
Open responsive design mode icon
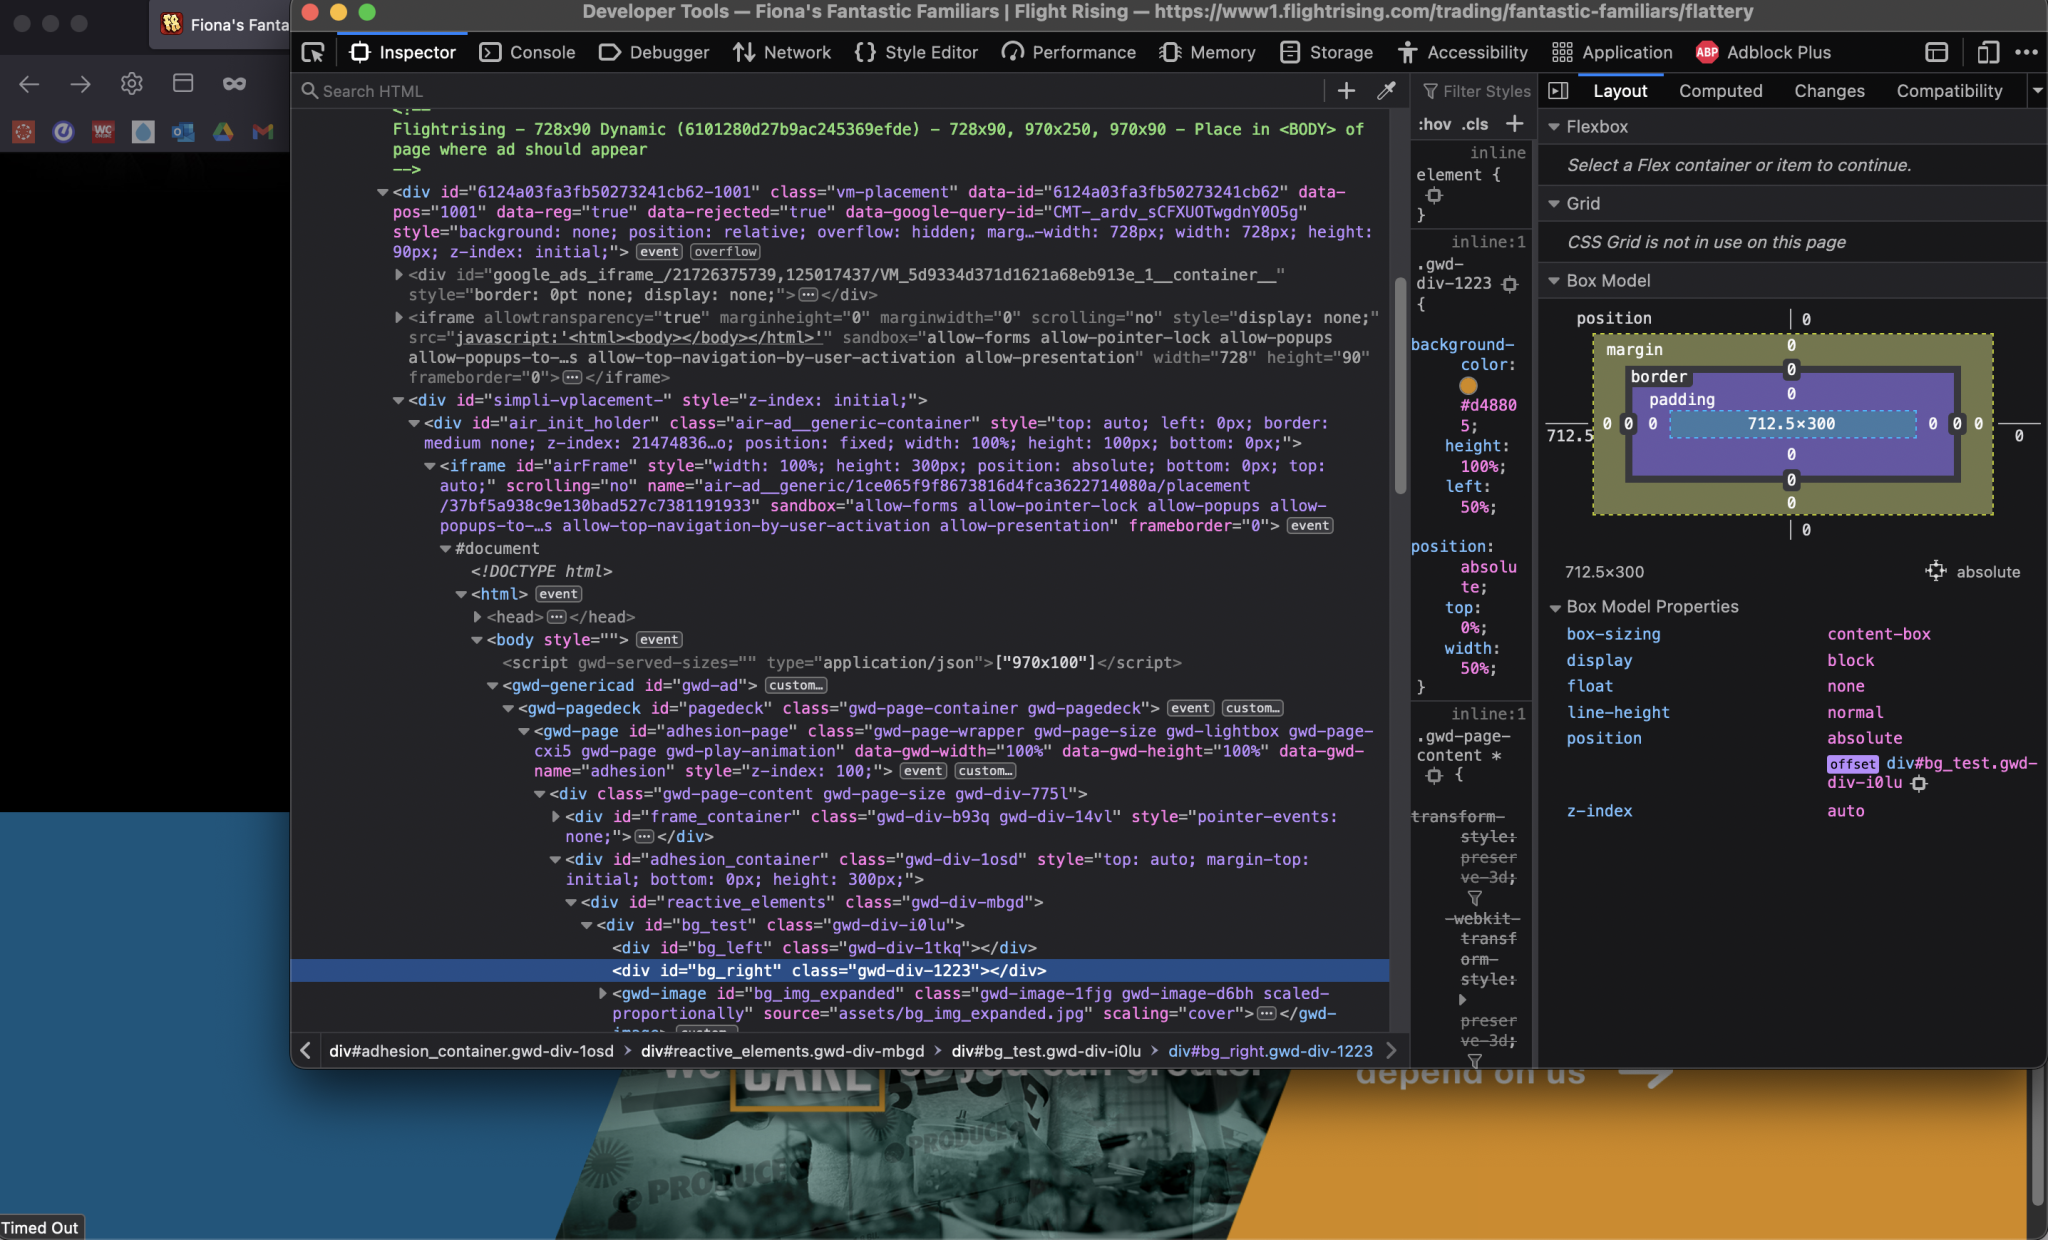[1988, 52]
